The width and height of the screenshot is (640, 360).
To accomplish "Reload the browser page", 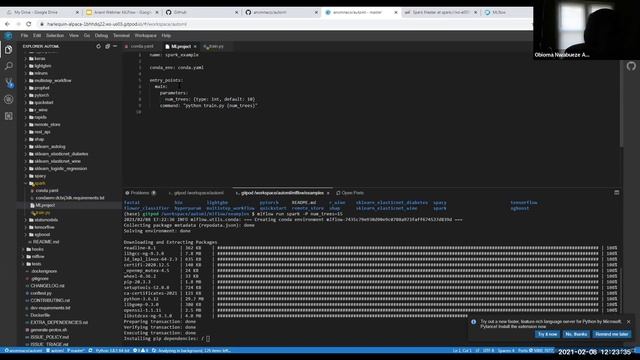I will point(29,24).
